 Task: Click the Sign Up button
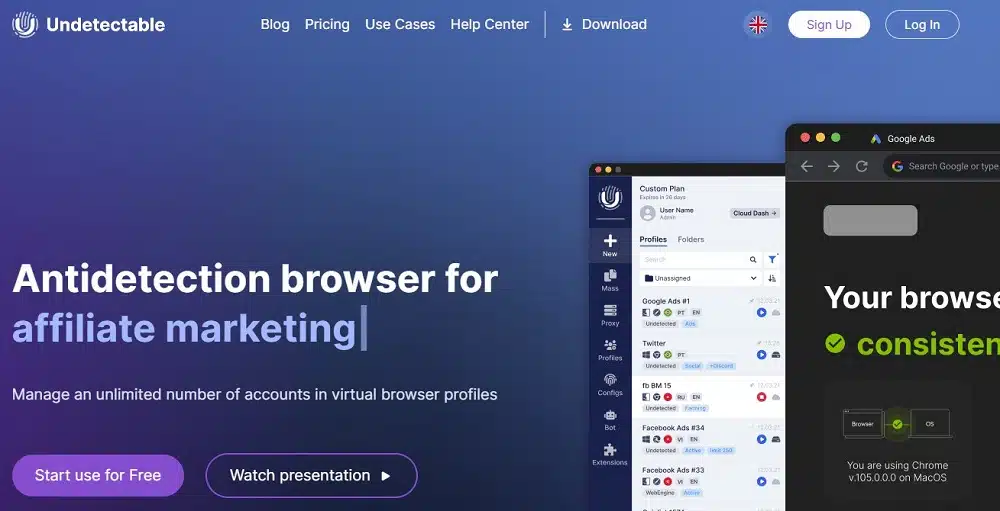[828, 25]
